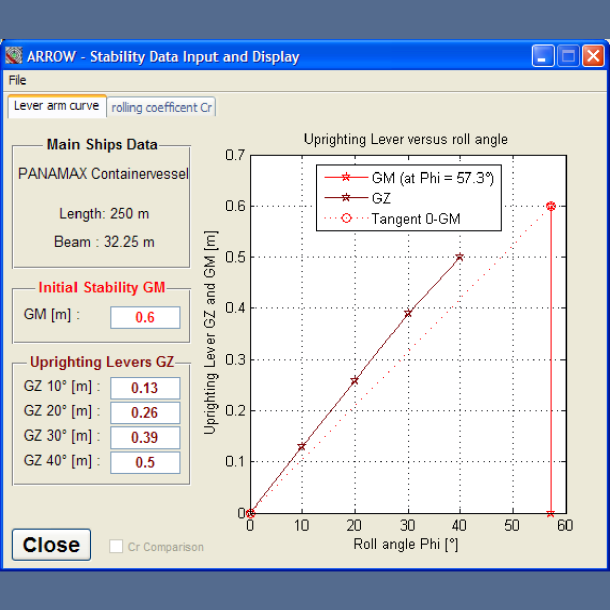610x610 pixels.
Task: Switch to the Lever arm curve tab
Action: pos(57,106)
